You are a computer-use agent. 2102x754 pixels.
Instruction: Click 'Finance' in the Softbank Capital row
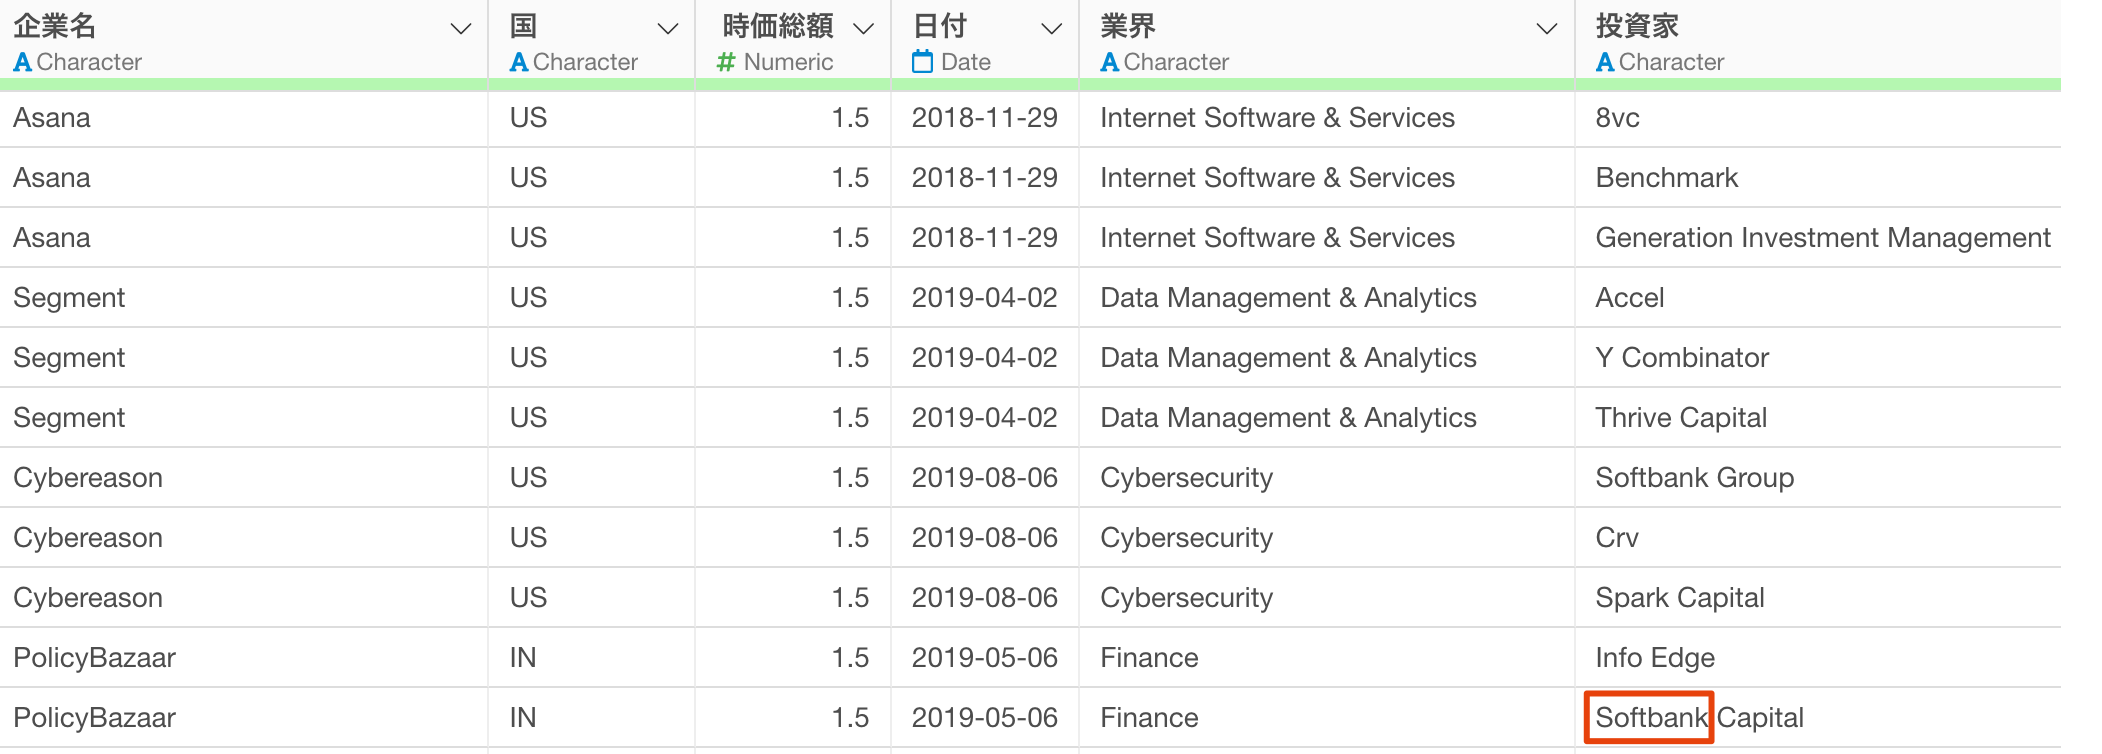[1149, 718]
